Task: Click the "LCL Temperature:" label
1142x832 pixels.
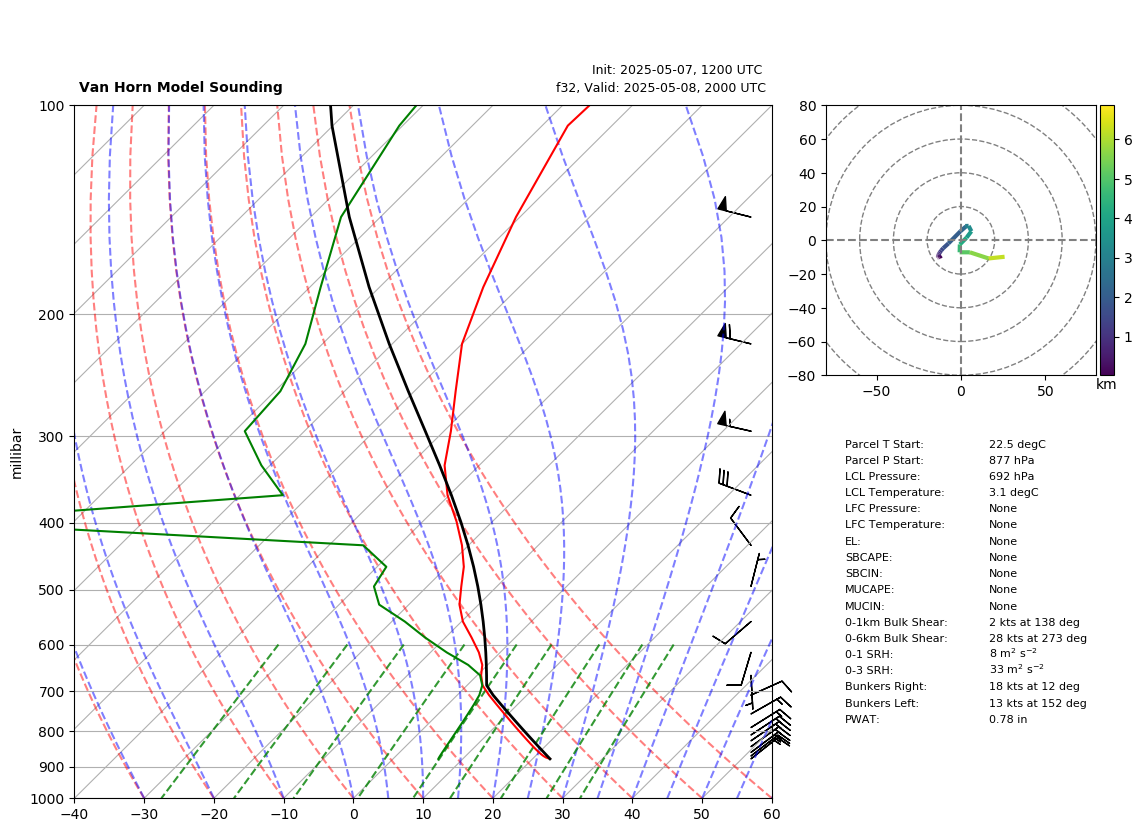Action: point(894,492)
